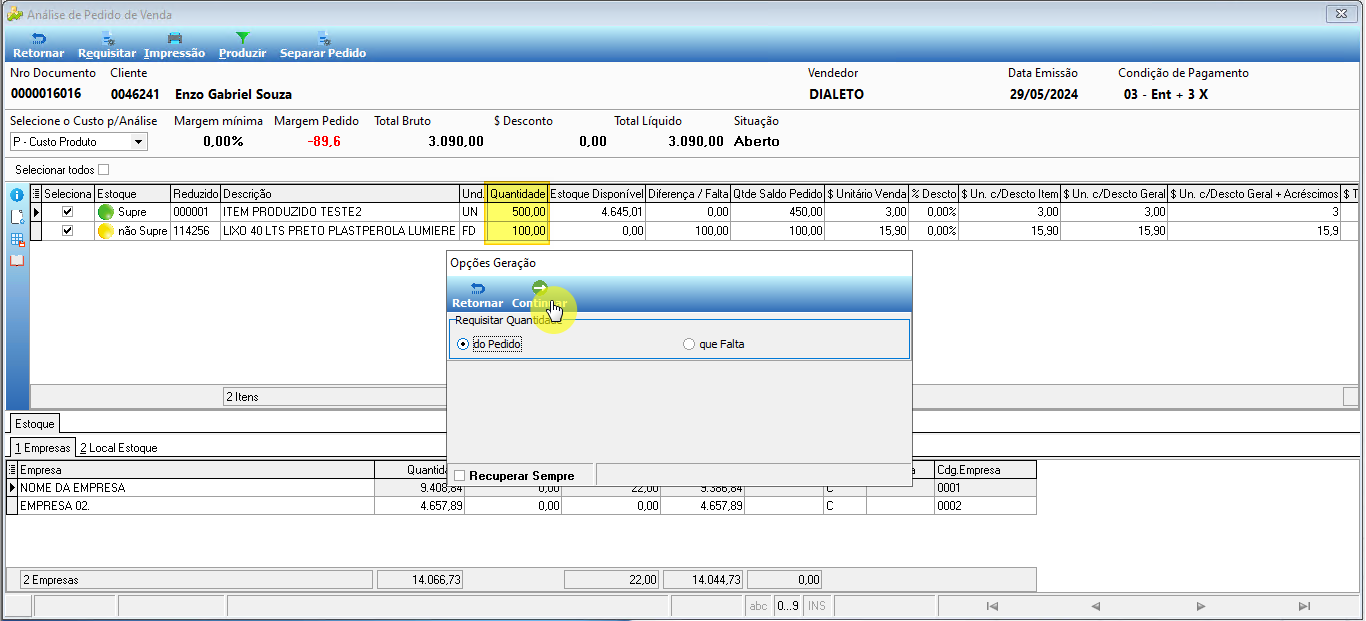Select the 'que Falta' radio option
This screenshot has width=1366, height=621.
(x=688, y=344)
